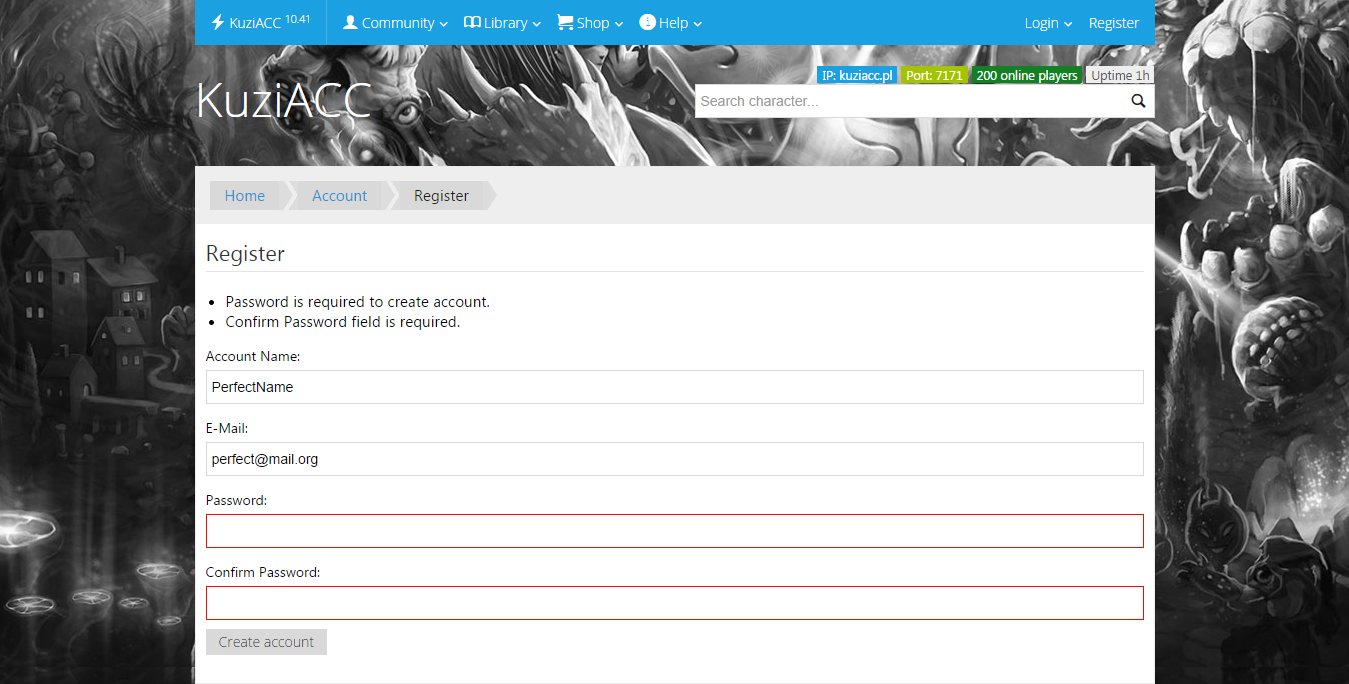Click 'Password is required to create account.' message

tap(358, 302)
